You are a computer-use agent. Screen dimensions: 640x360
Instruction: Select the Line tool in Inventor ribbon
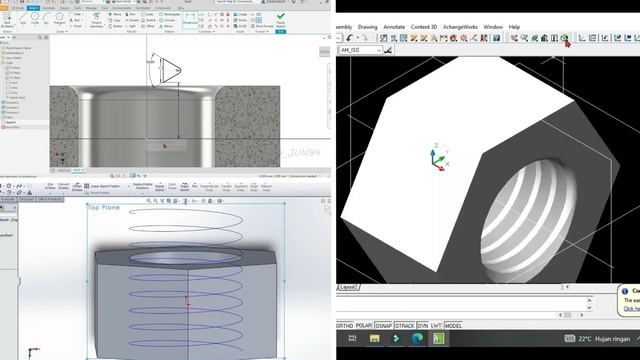[x=23, y=19]
